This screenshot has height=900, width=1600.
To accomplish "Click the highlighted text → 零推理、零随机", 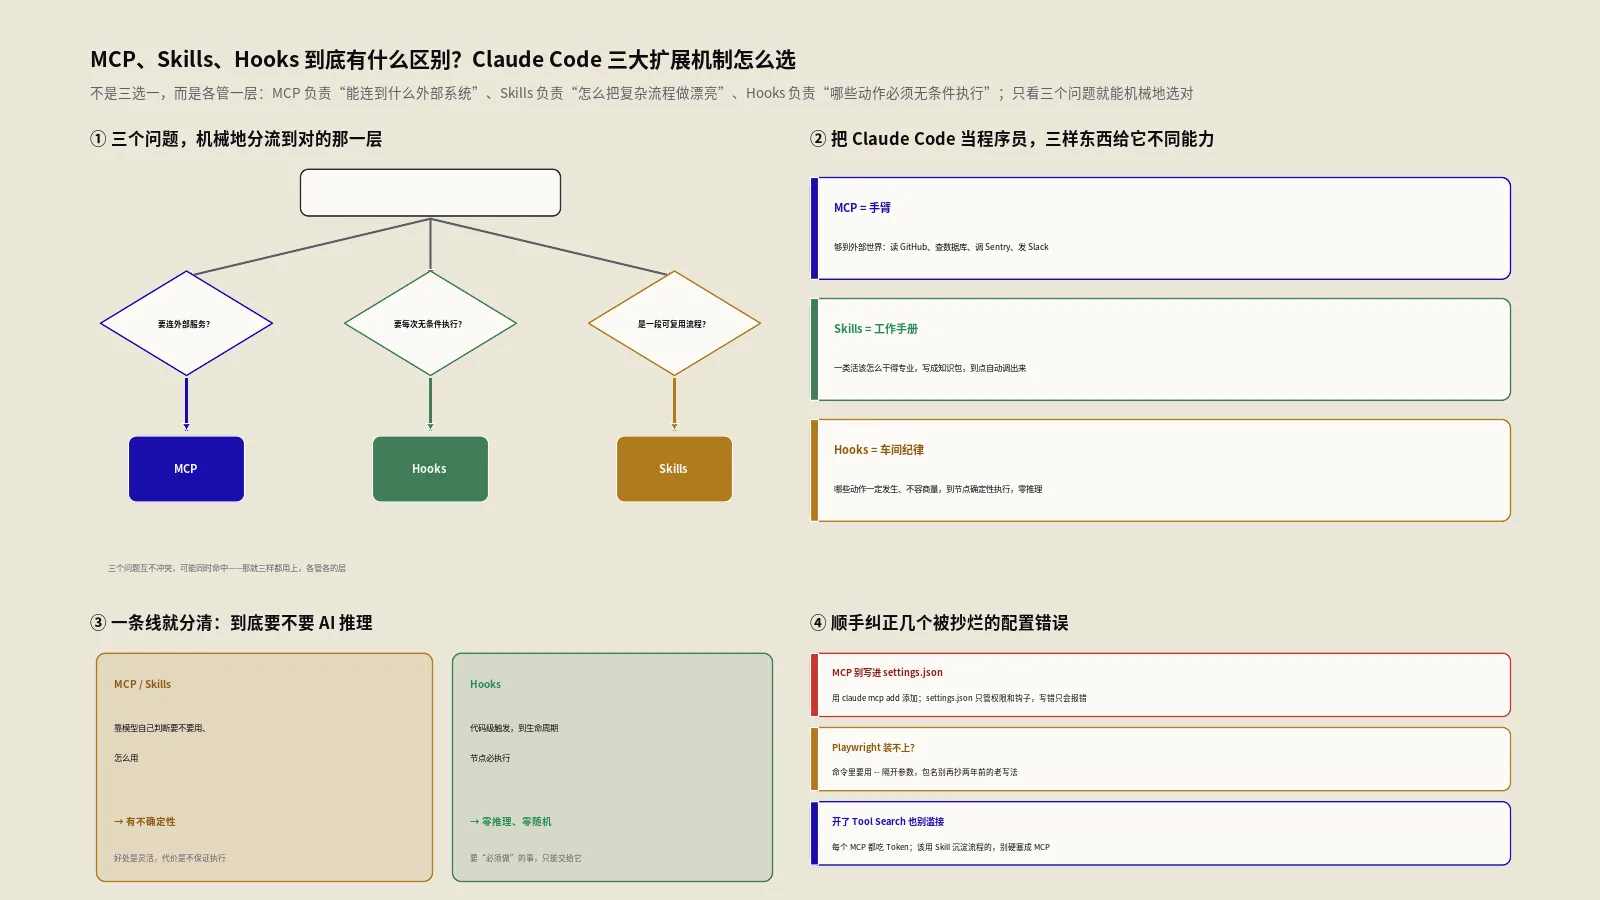I will coord(511,821).
